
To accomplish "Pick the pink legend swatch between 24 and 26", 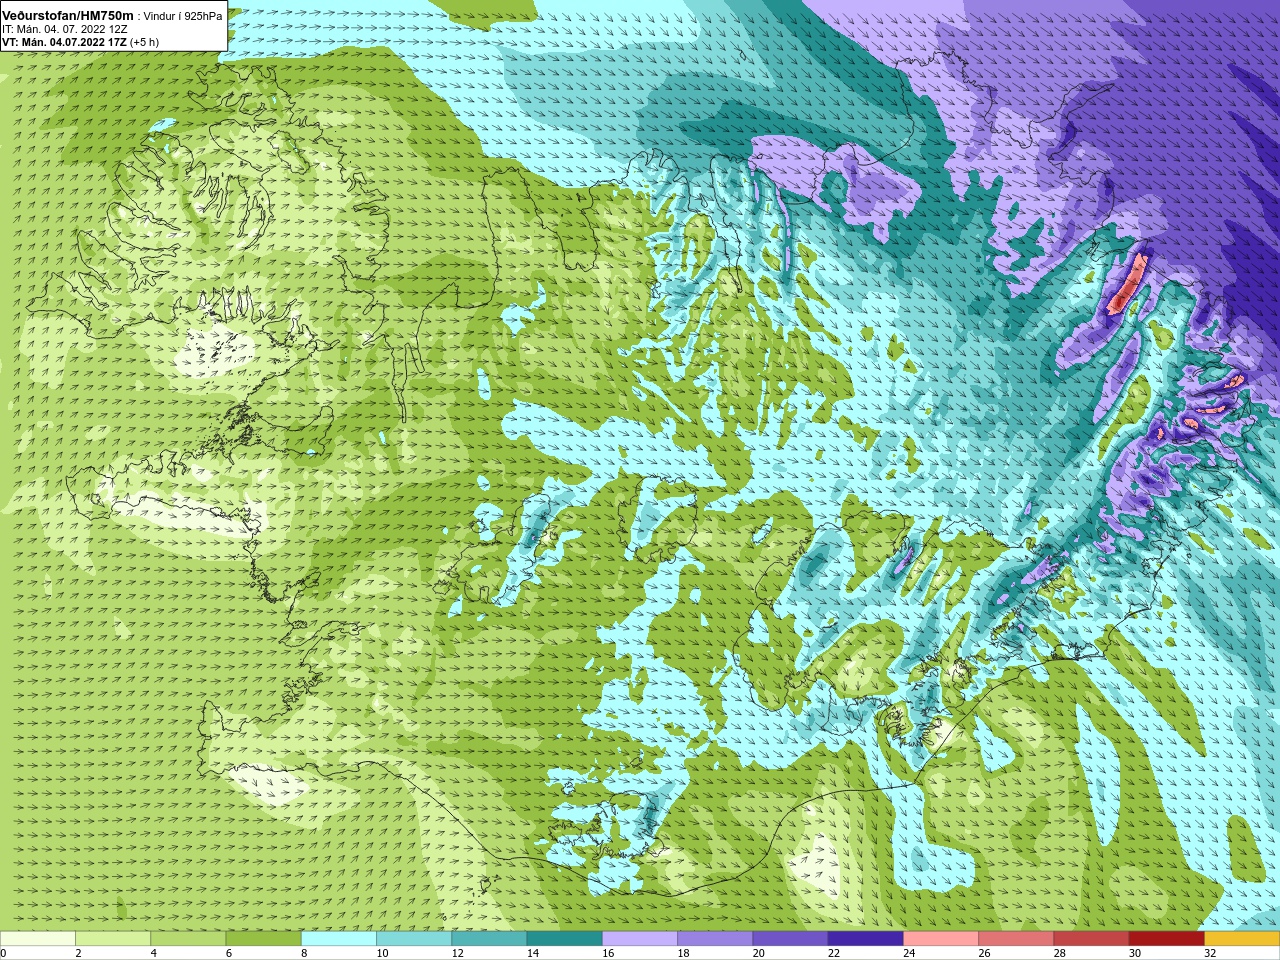I will 941,939.
